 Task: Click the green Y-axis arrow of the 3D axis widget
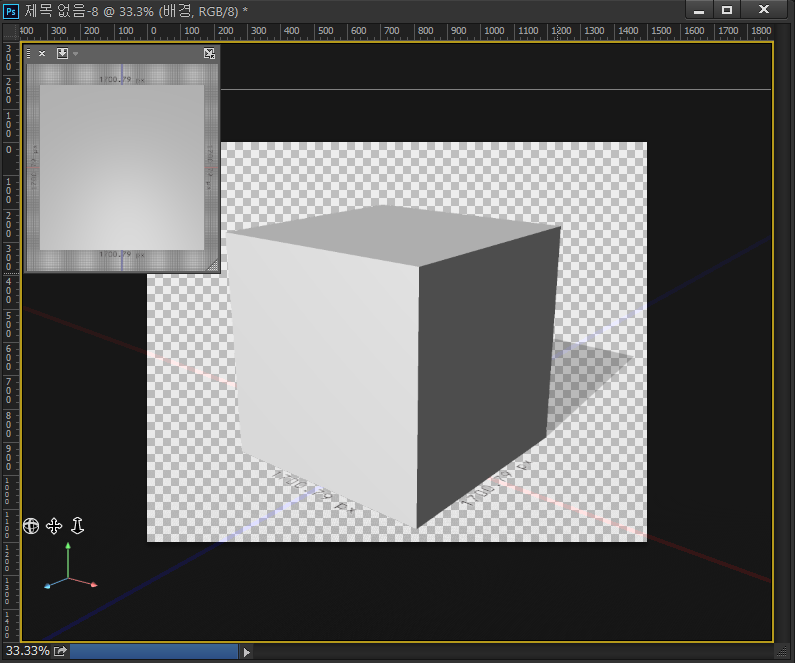tap(68, 548)
